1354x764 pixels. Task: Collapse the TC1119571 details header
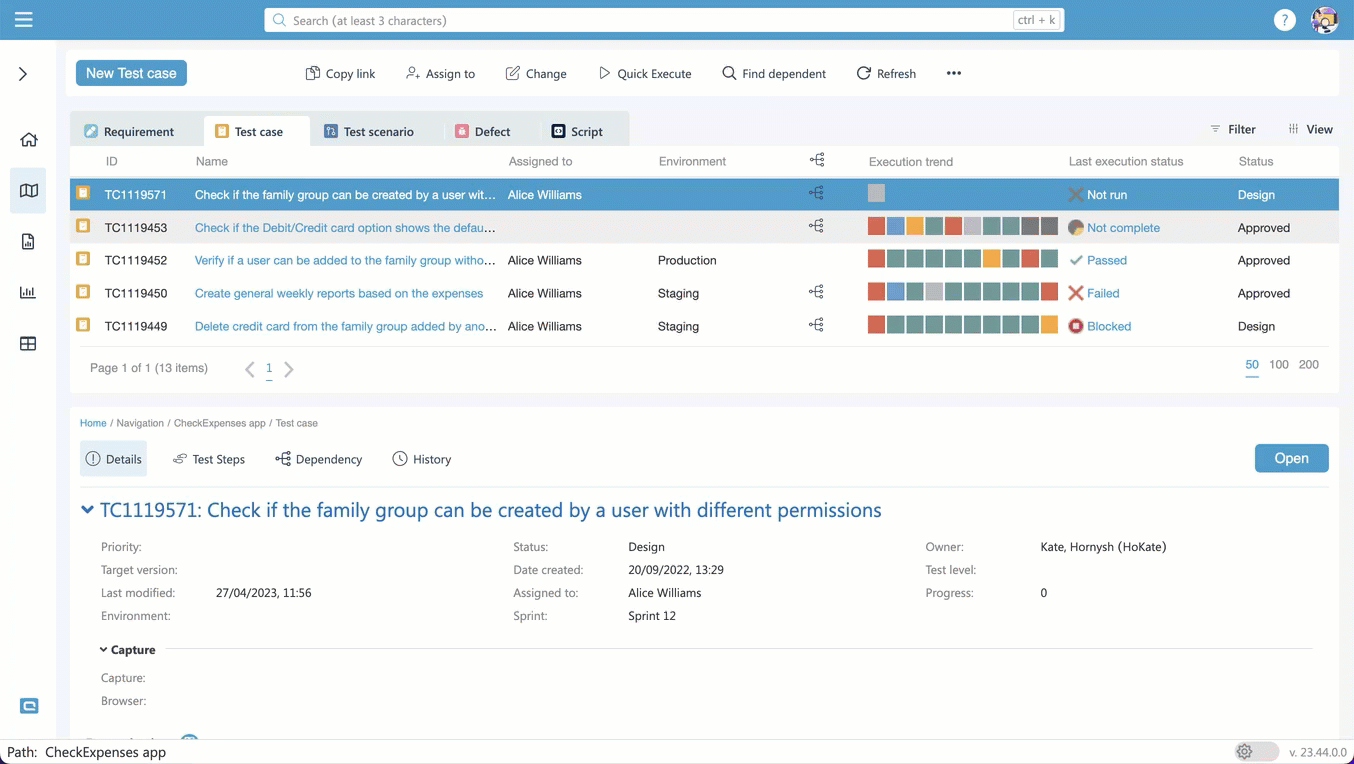click(88, 510)
